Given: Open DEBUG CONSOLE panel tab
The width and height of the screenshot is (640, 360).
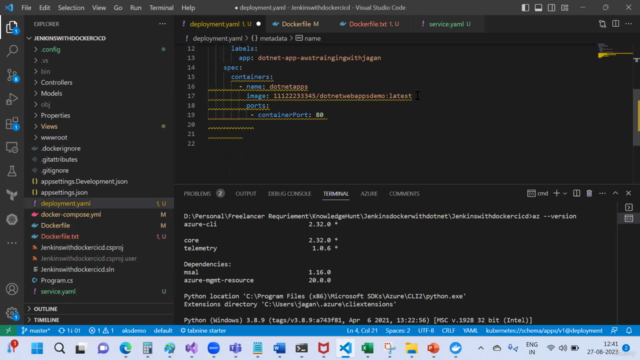Looking at the screenshot, I should click(x=289, y=193).
